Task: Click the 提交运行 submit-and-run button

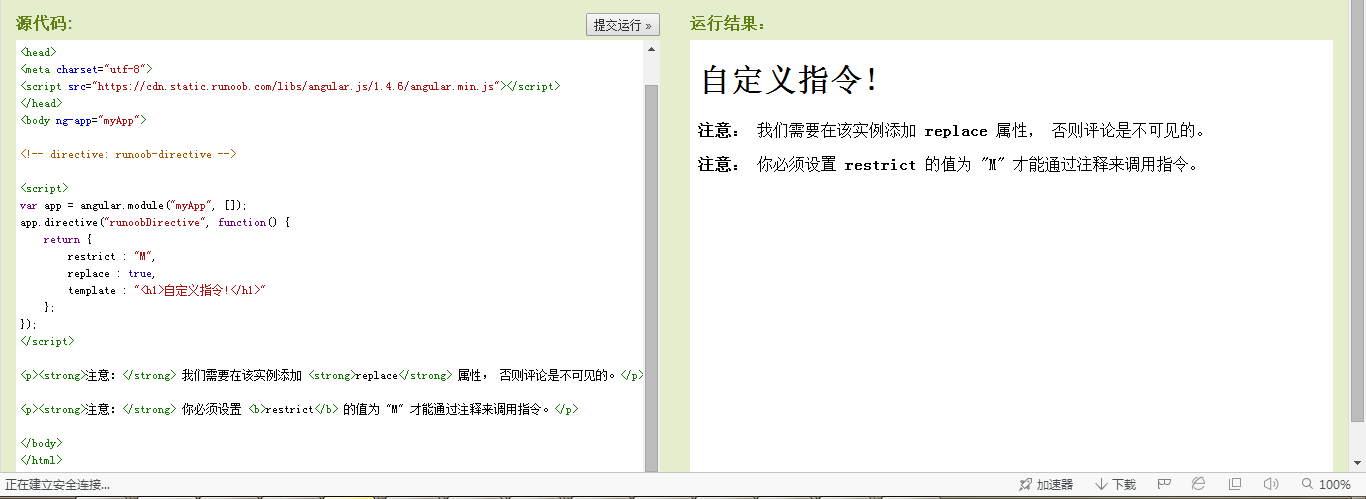Action: coord(622,25)
